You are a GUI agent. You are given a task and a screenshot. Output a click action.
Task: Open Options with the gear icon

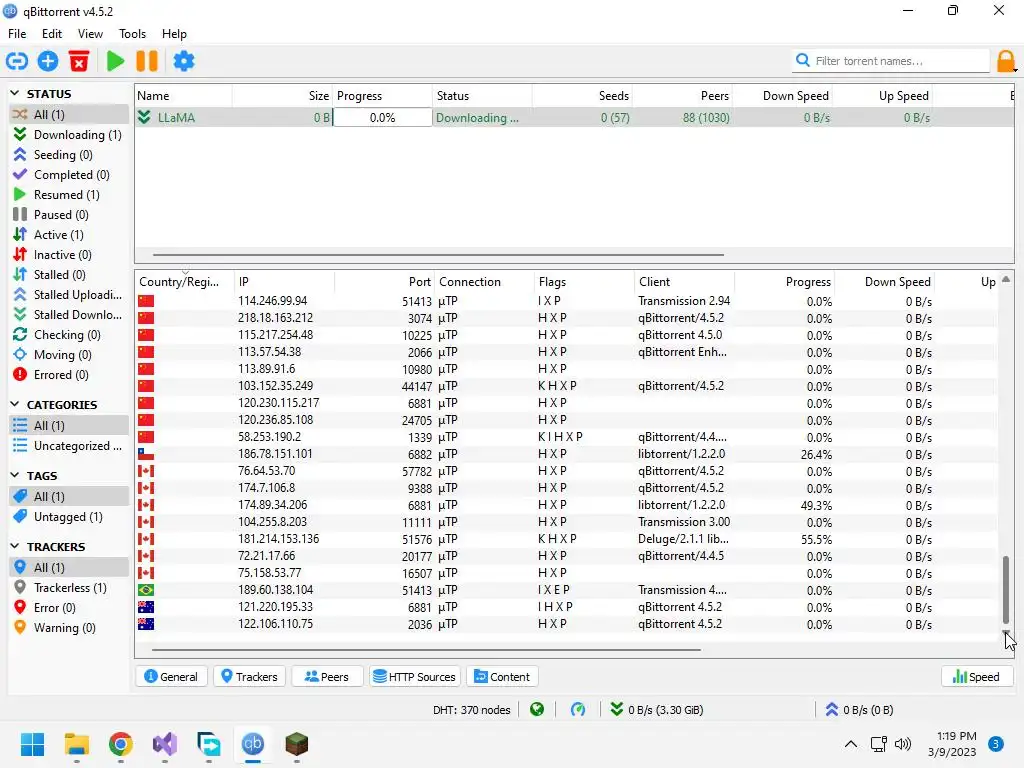(x=184, y=61)
